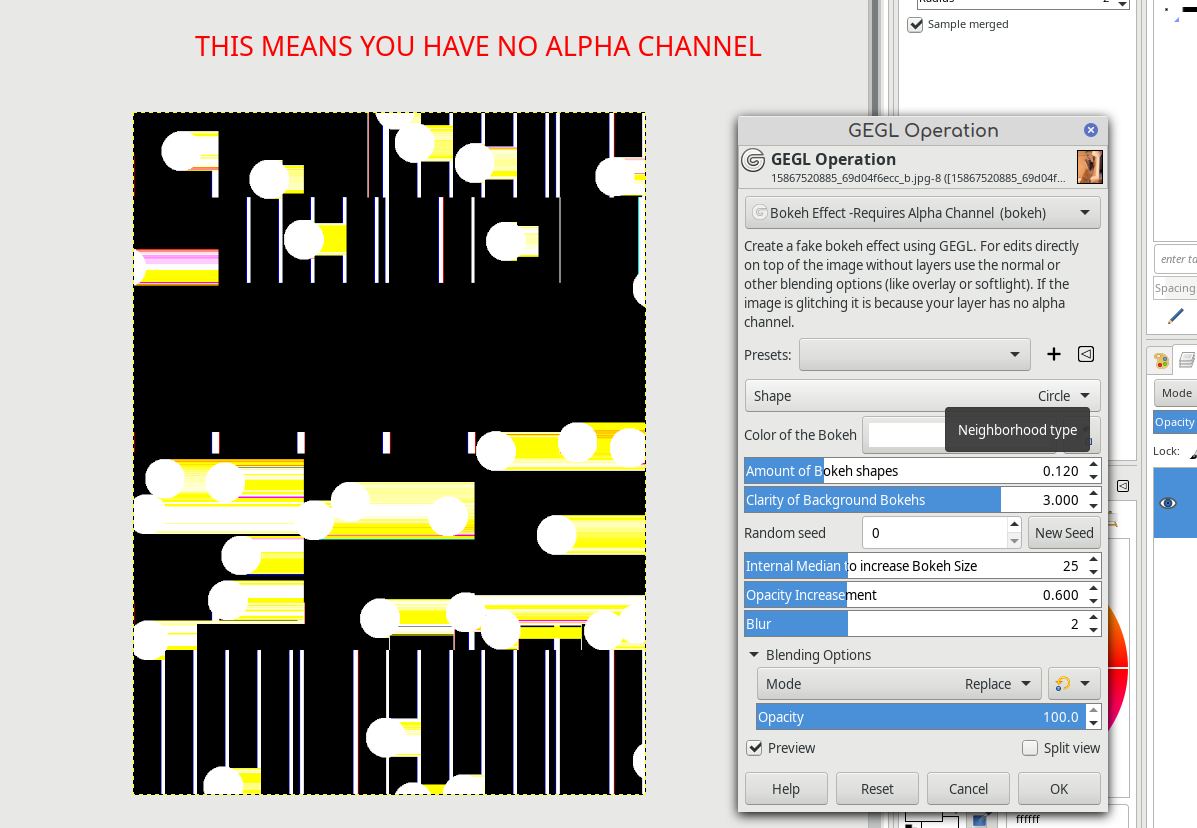Toggle the Preview checkbox

point(754,748)
